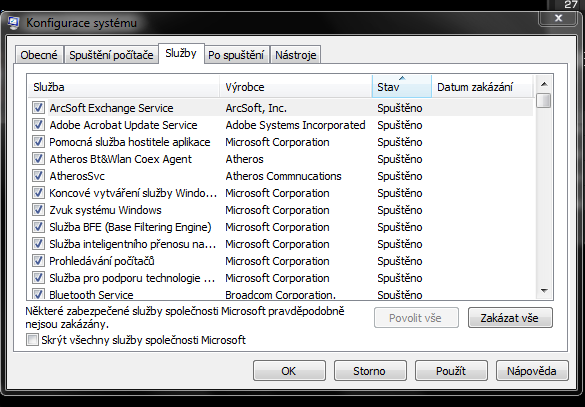Image resolution: width=585 pixels, height=407 pixels.
Task: Click the services list scrollbar thumb
Action: click(544, 100)
